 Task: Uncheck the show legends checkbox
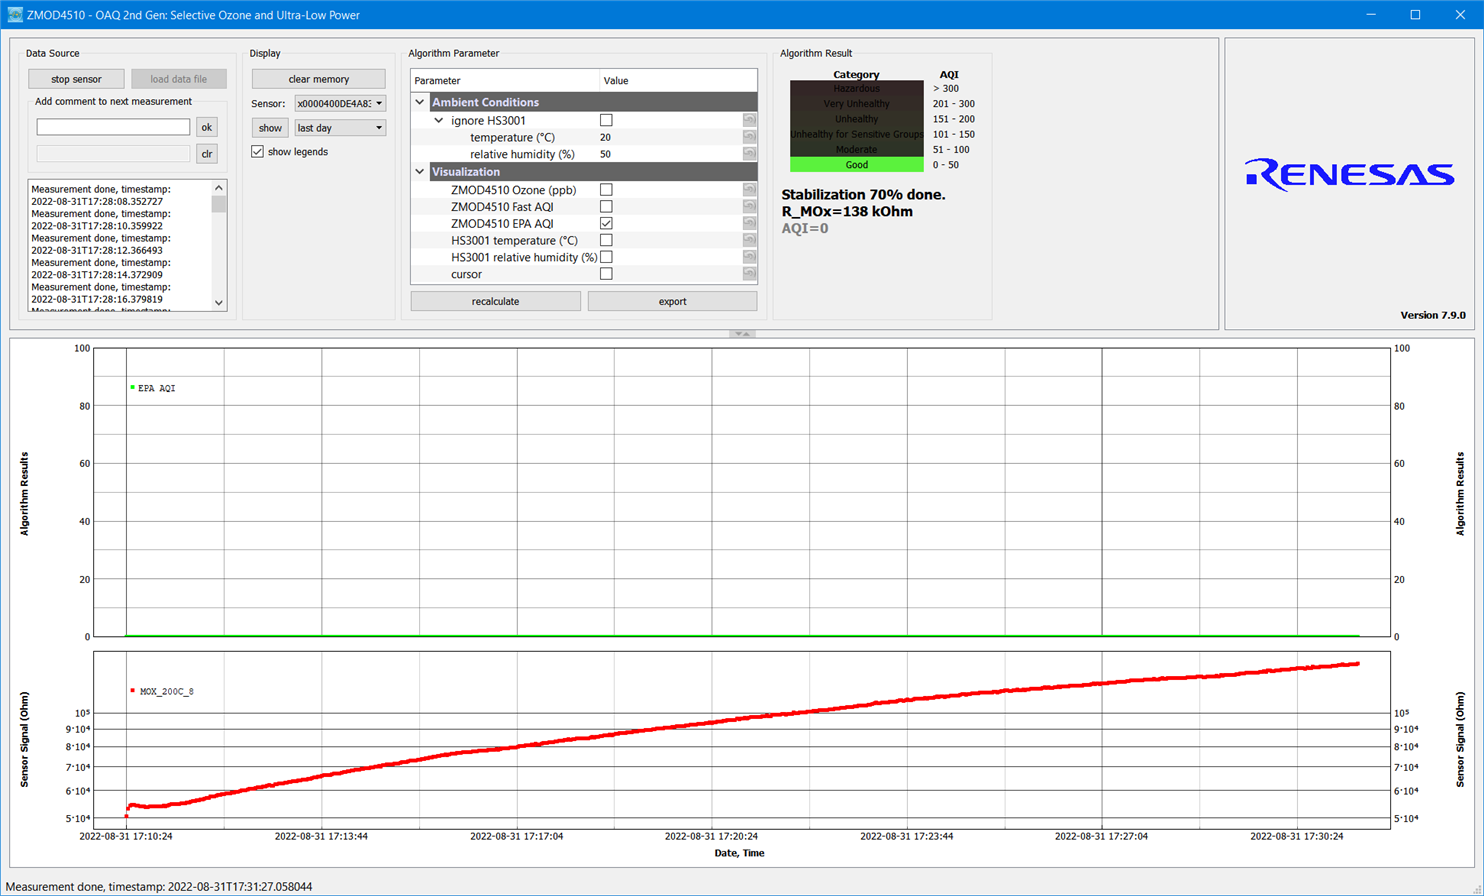[x=258, y=152]
